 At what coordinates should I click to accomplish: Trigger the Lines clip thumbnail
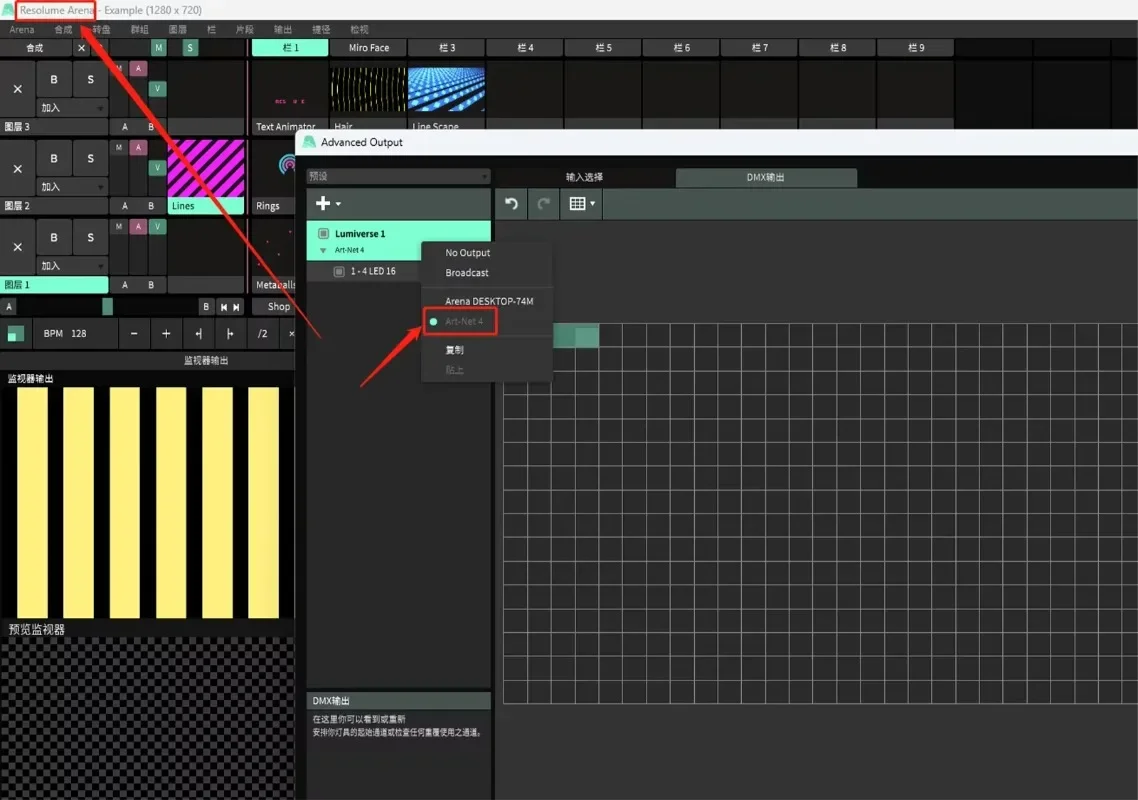[206, 168]
